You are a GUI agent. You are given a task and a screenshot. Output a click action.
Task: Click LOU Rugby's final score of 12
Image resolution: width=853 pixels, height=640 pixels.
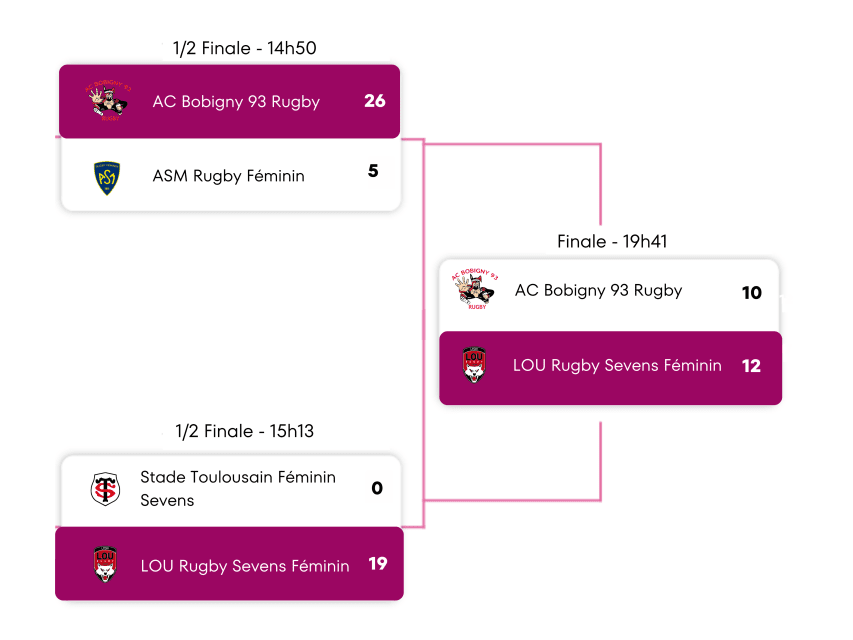click(x=751, y=366)
